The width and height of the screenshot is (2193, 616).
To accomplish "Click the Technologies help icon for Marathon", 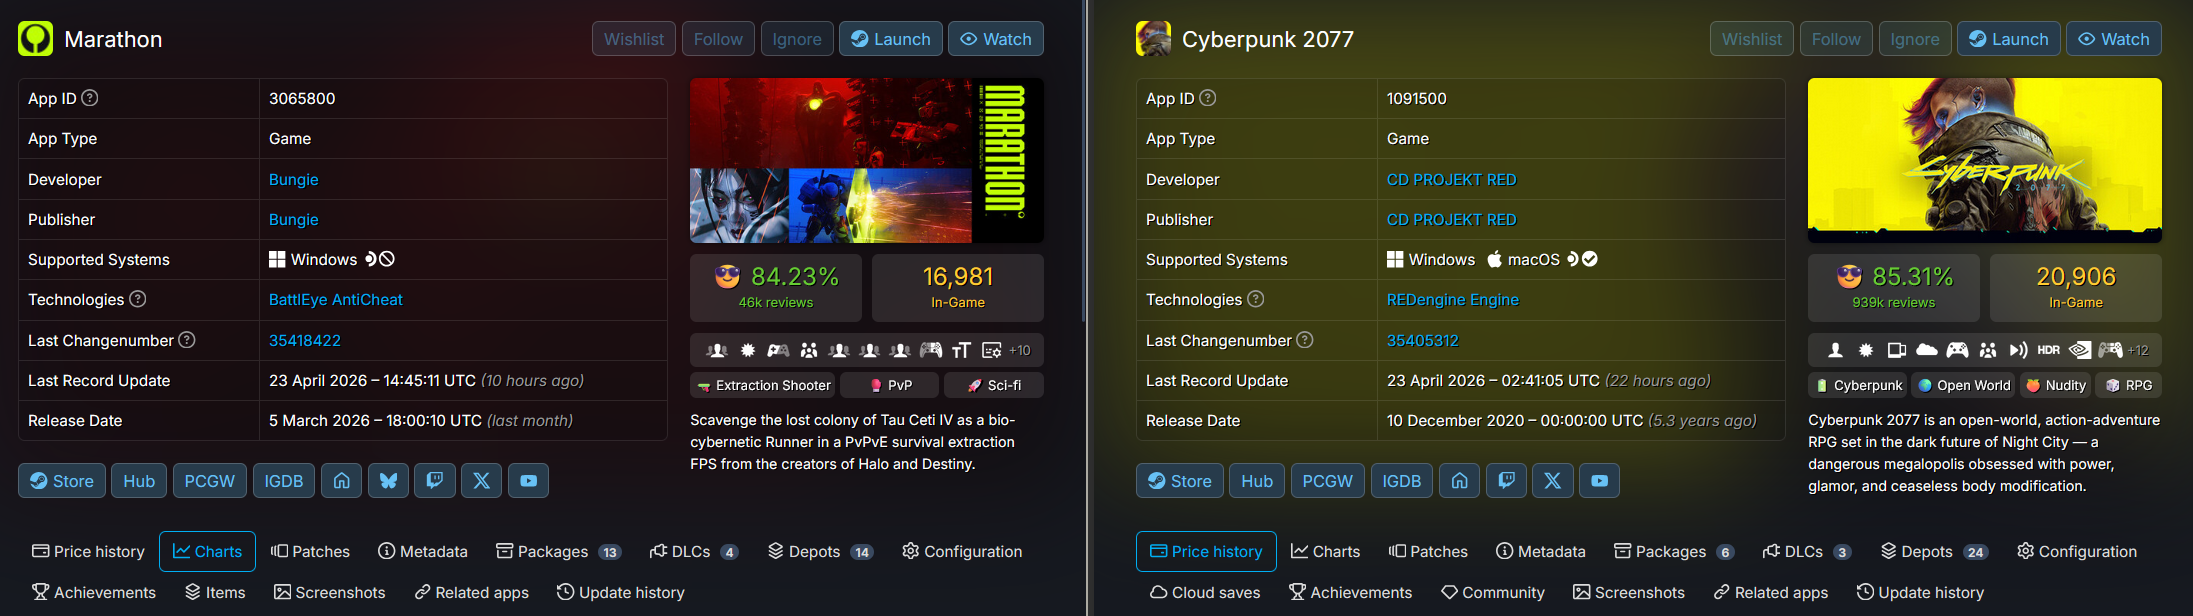I will coord(138,299).
